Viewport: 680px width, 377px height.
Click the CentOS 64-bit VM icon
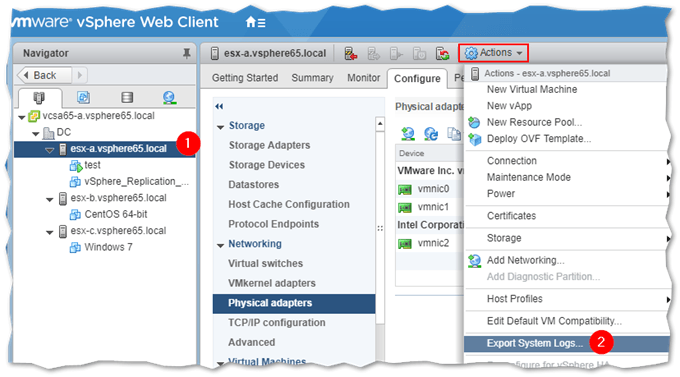coord(75,214)
